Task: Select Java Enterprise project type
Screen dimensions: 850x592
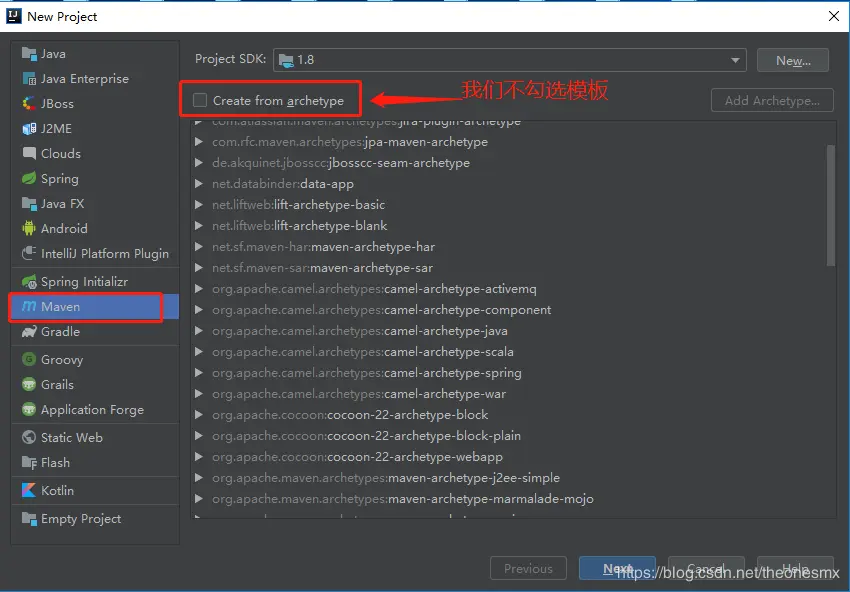Action: click(95, 79)
